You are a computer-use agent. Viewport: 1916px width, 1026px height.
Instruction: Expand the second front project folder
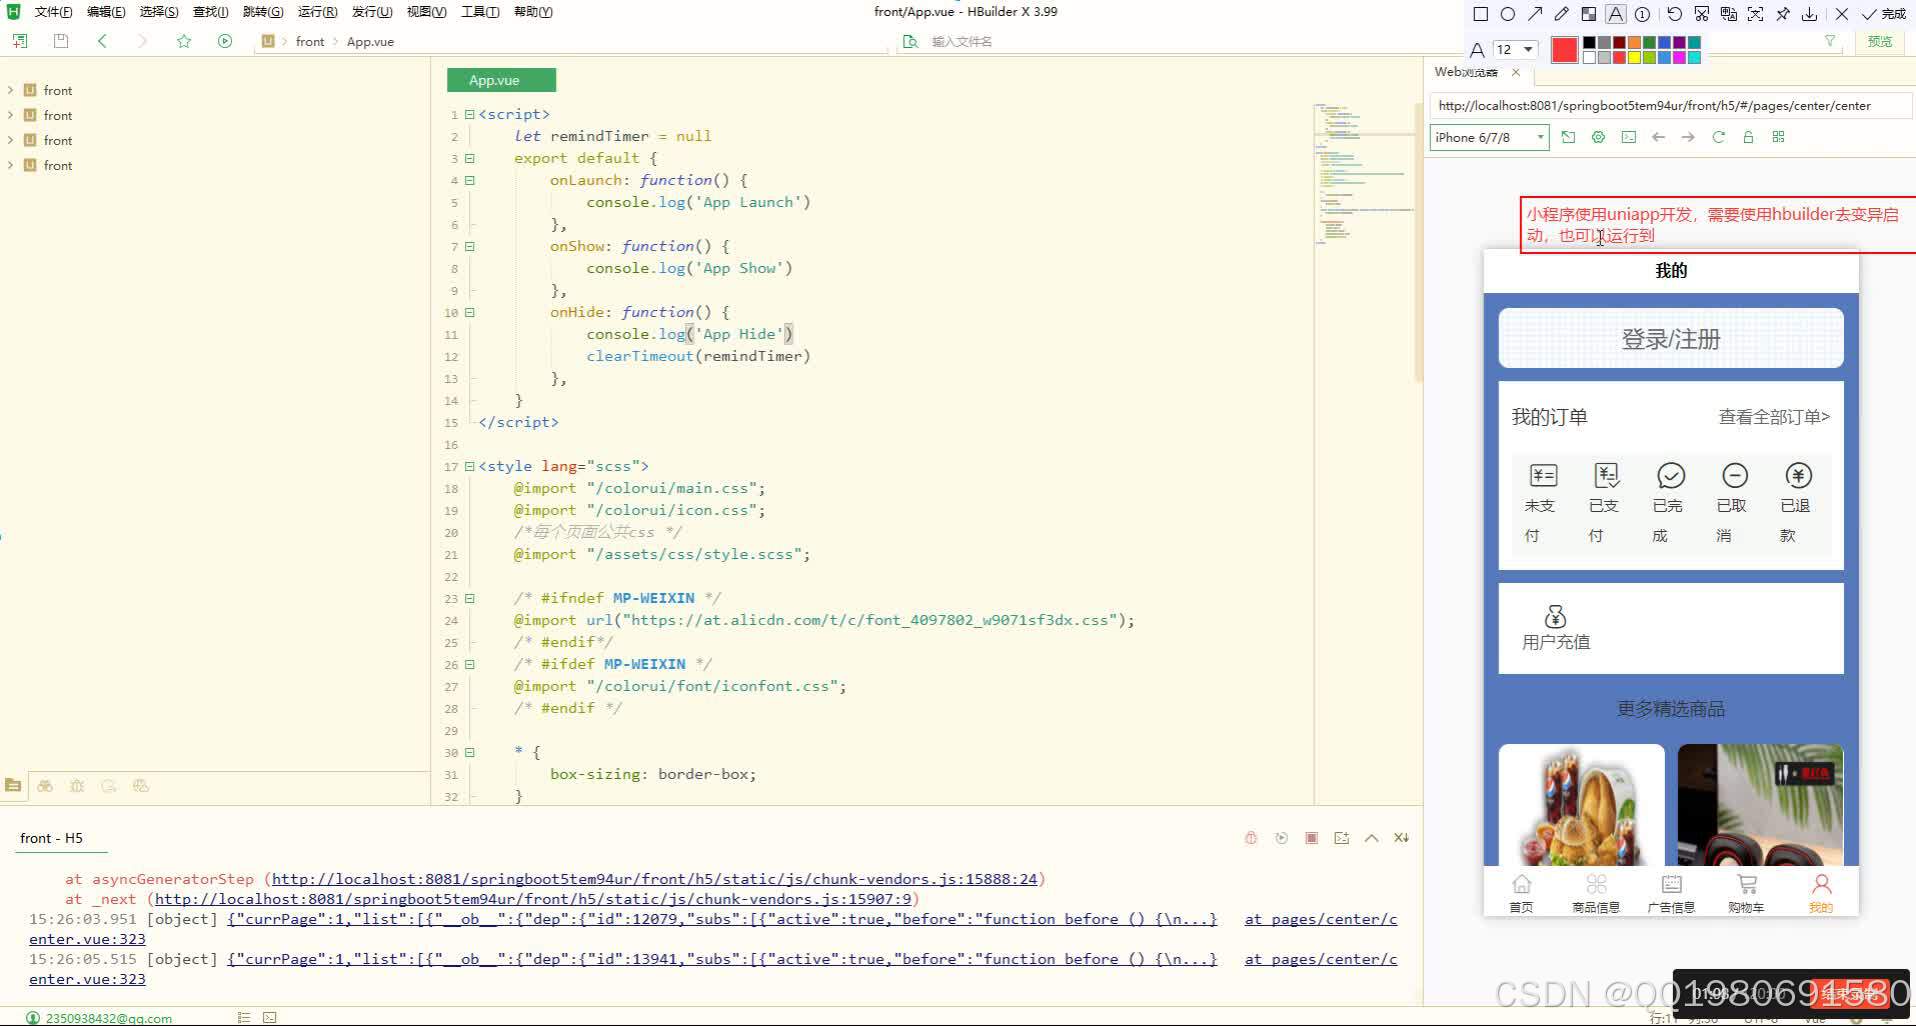pyautogui.click(x=10, y=115)
